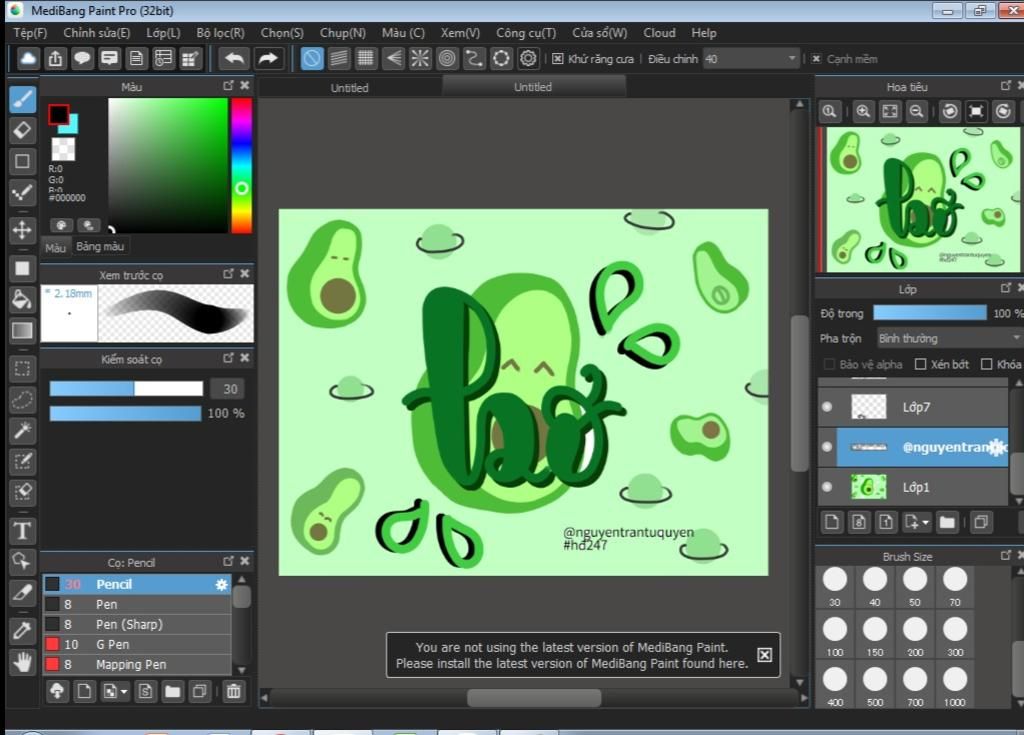Open Pencil brush settings gear
Viewport: 1024px width, 735px height.
221,585
